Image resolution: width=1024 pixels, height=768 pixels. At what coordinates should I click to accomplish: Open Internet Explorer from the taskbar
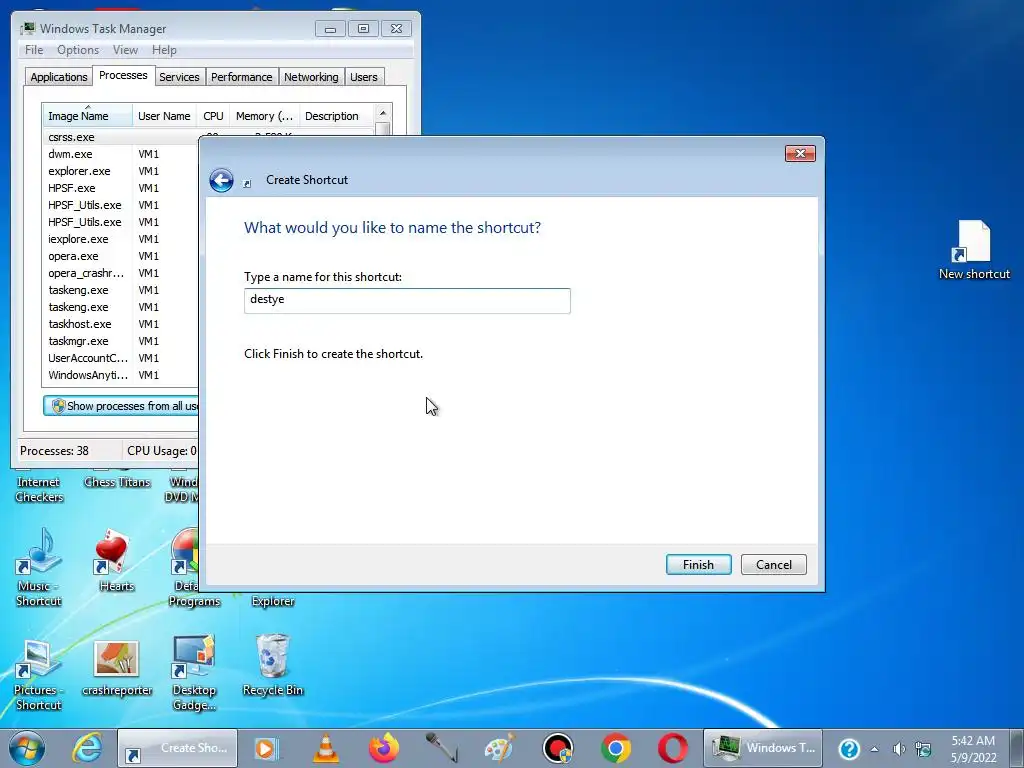87,748
